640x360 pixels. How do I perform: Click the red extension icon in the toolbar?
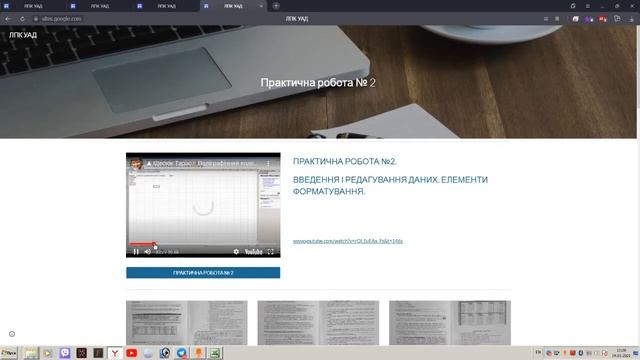[x=602, y=19]
